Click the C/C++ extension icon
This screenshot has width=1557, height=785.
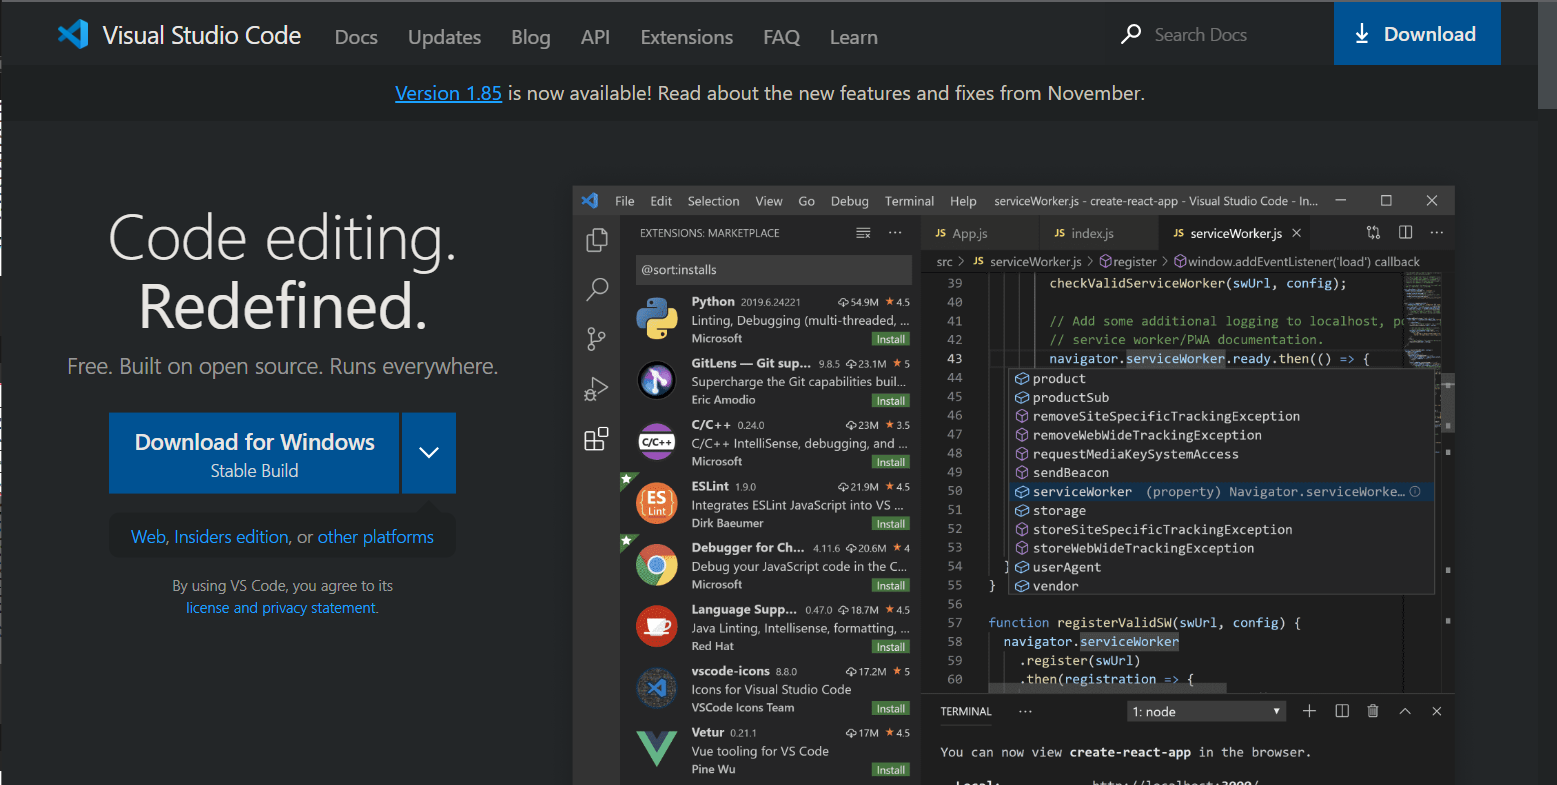click(x=657, y=442)
